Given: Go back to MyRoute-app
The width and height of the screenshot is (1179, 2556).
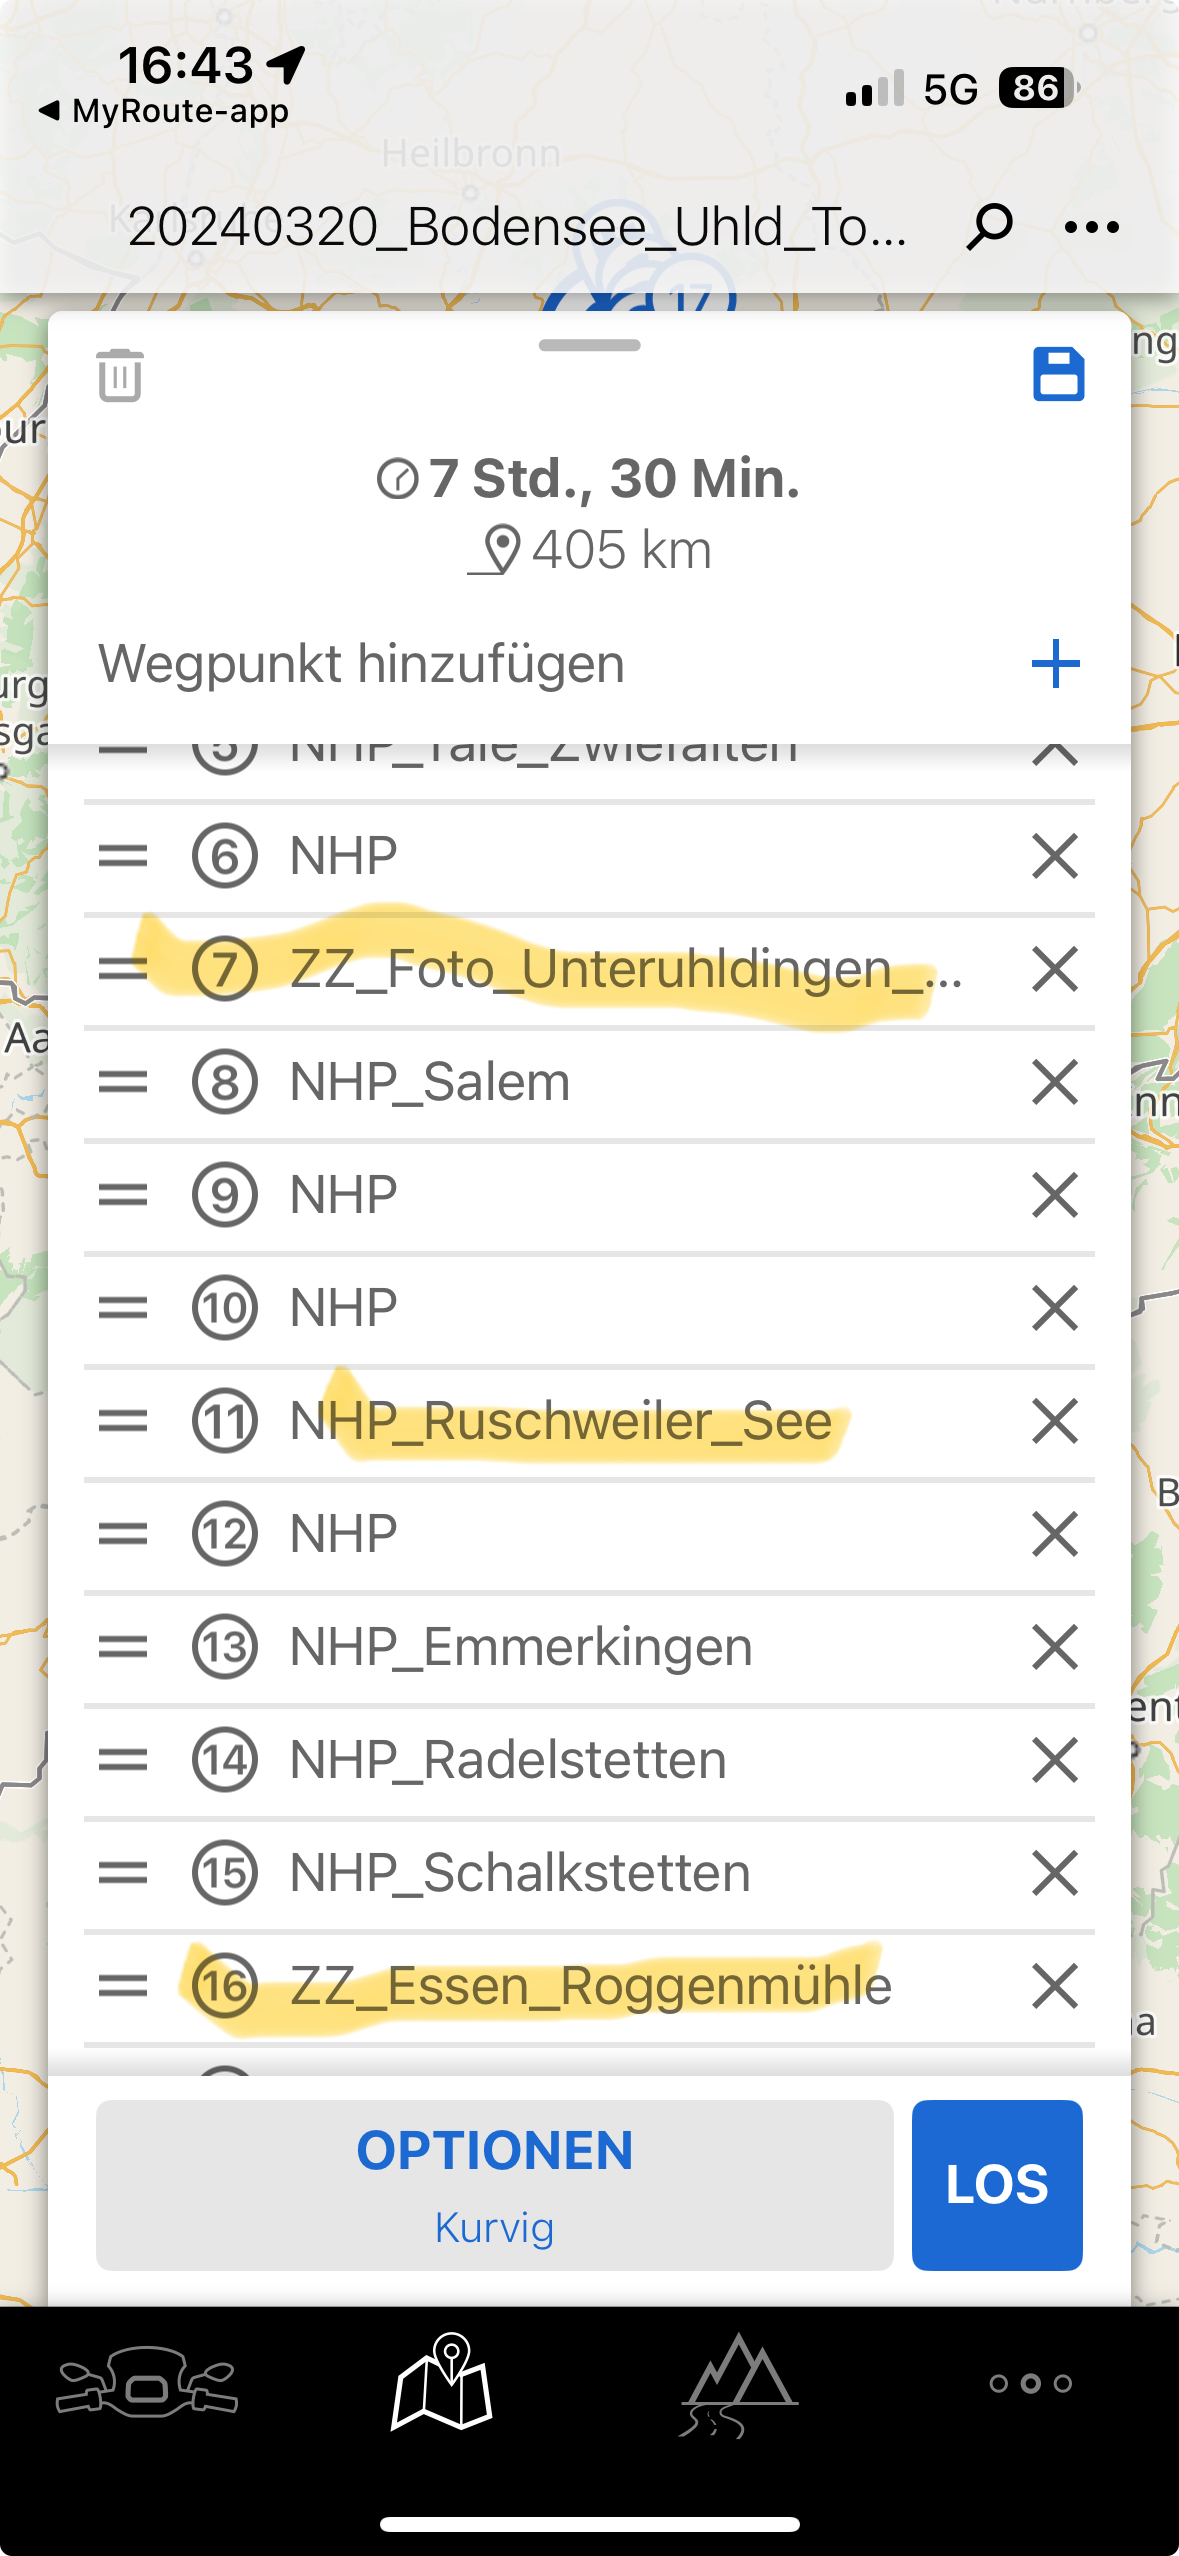Looking at the screenshot, I should (x=164, y=111).
